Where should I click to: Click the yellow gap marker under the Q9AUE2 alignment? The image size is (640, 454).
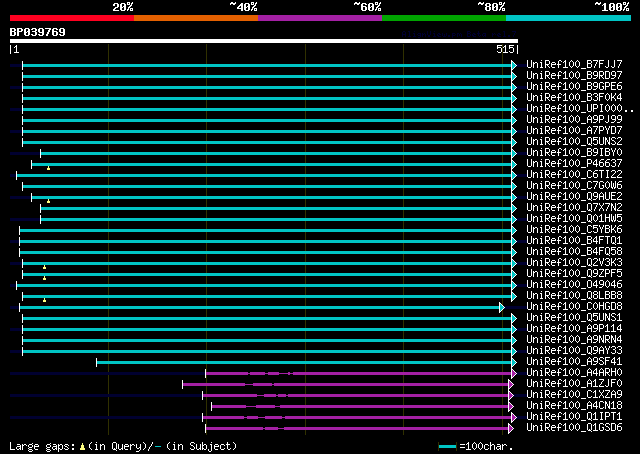48,201
